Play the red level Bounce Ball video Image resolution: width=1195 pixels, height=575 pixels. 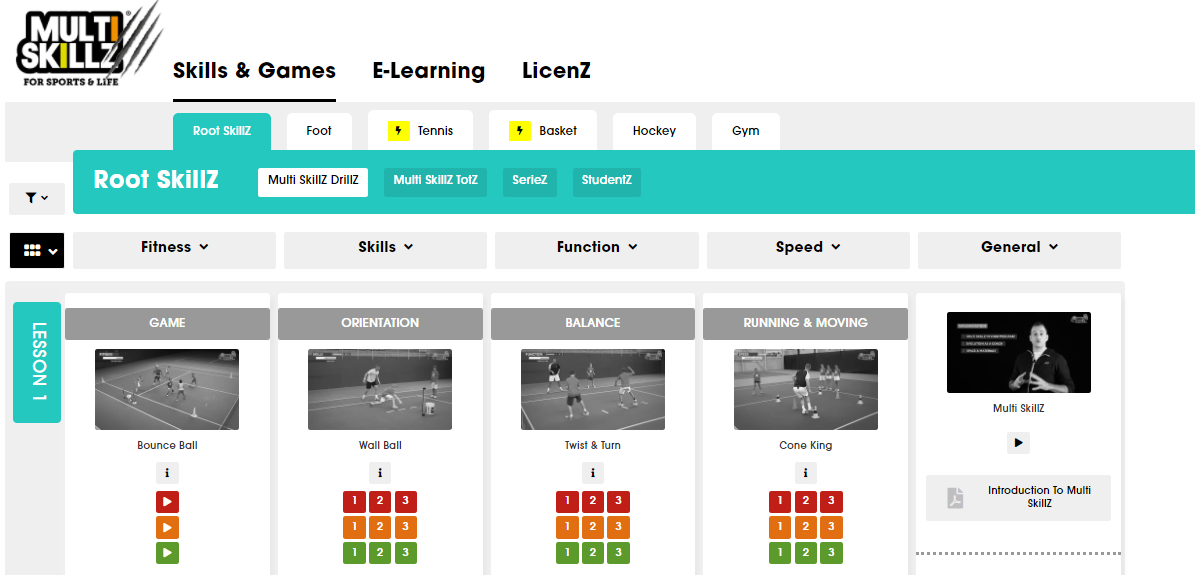point(167,501)
